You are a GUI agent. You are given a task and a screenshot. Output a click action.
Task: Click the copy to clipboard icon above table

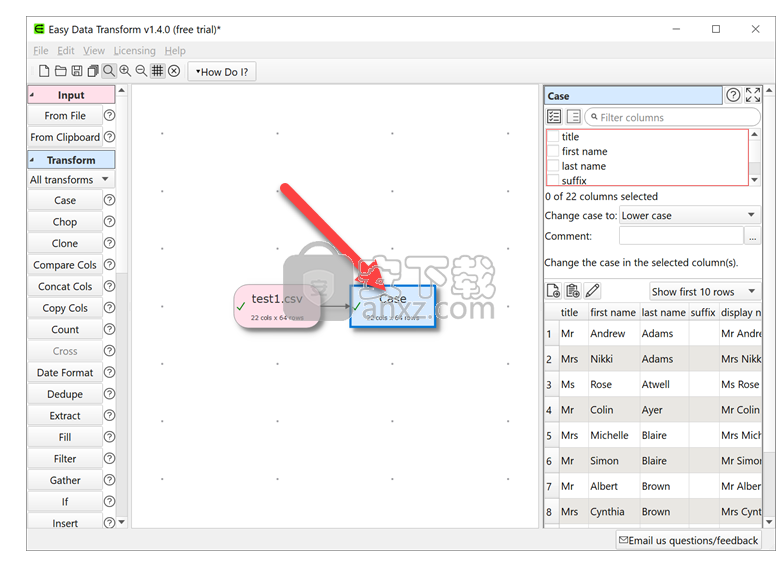point(573,291)
